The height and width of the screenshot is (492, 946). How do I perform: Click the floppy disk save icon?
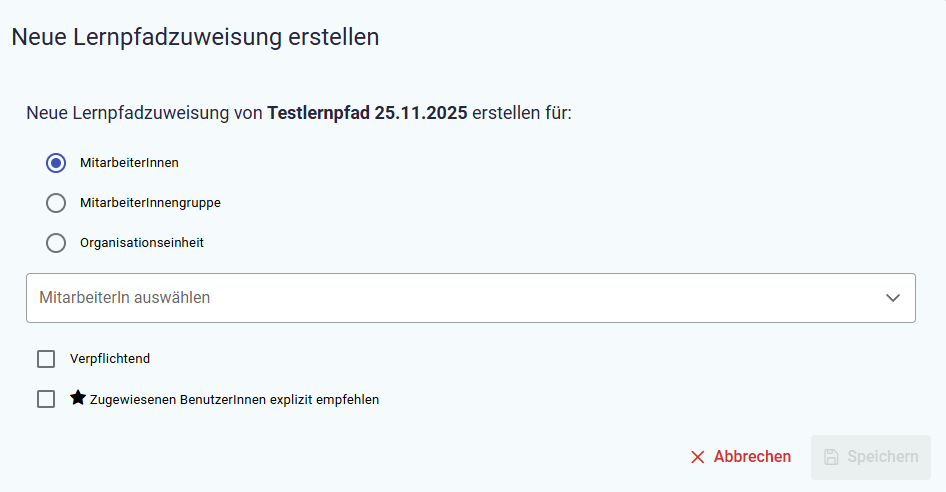click(x=831, y=457)
